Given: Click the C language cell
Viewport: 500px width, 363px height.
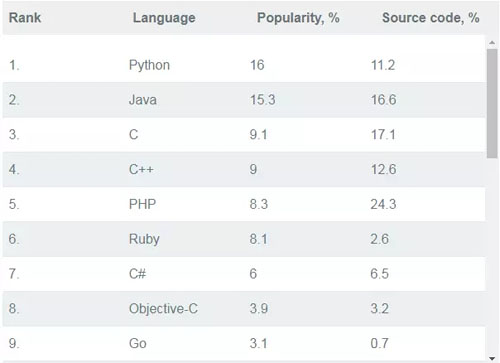Looking at the screenshot, I should tap(133, 135).
